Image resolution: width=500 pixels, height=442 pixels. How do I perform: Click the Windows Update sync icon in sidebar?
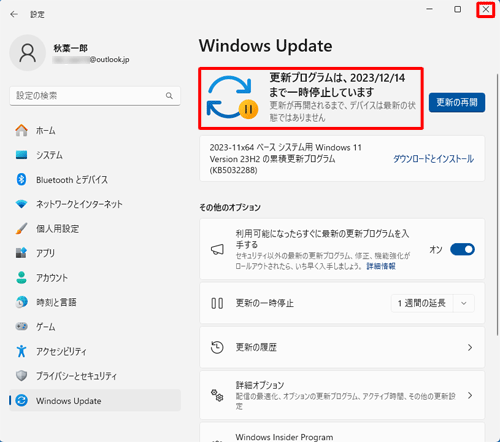(x=21, y=400)
